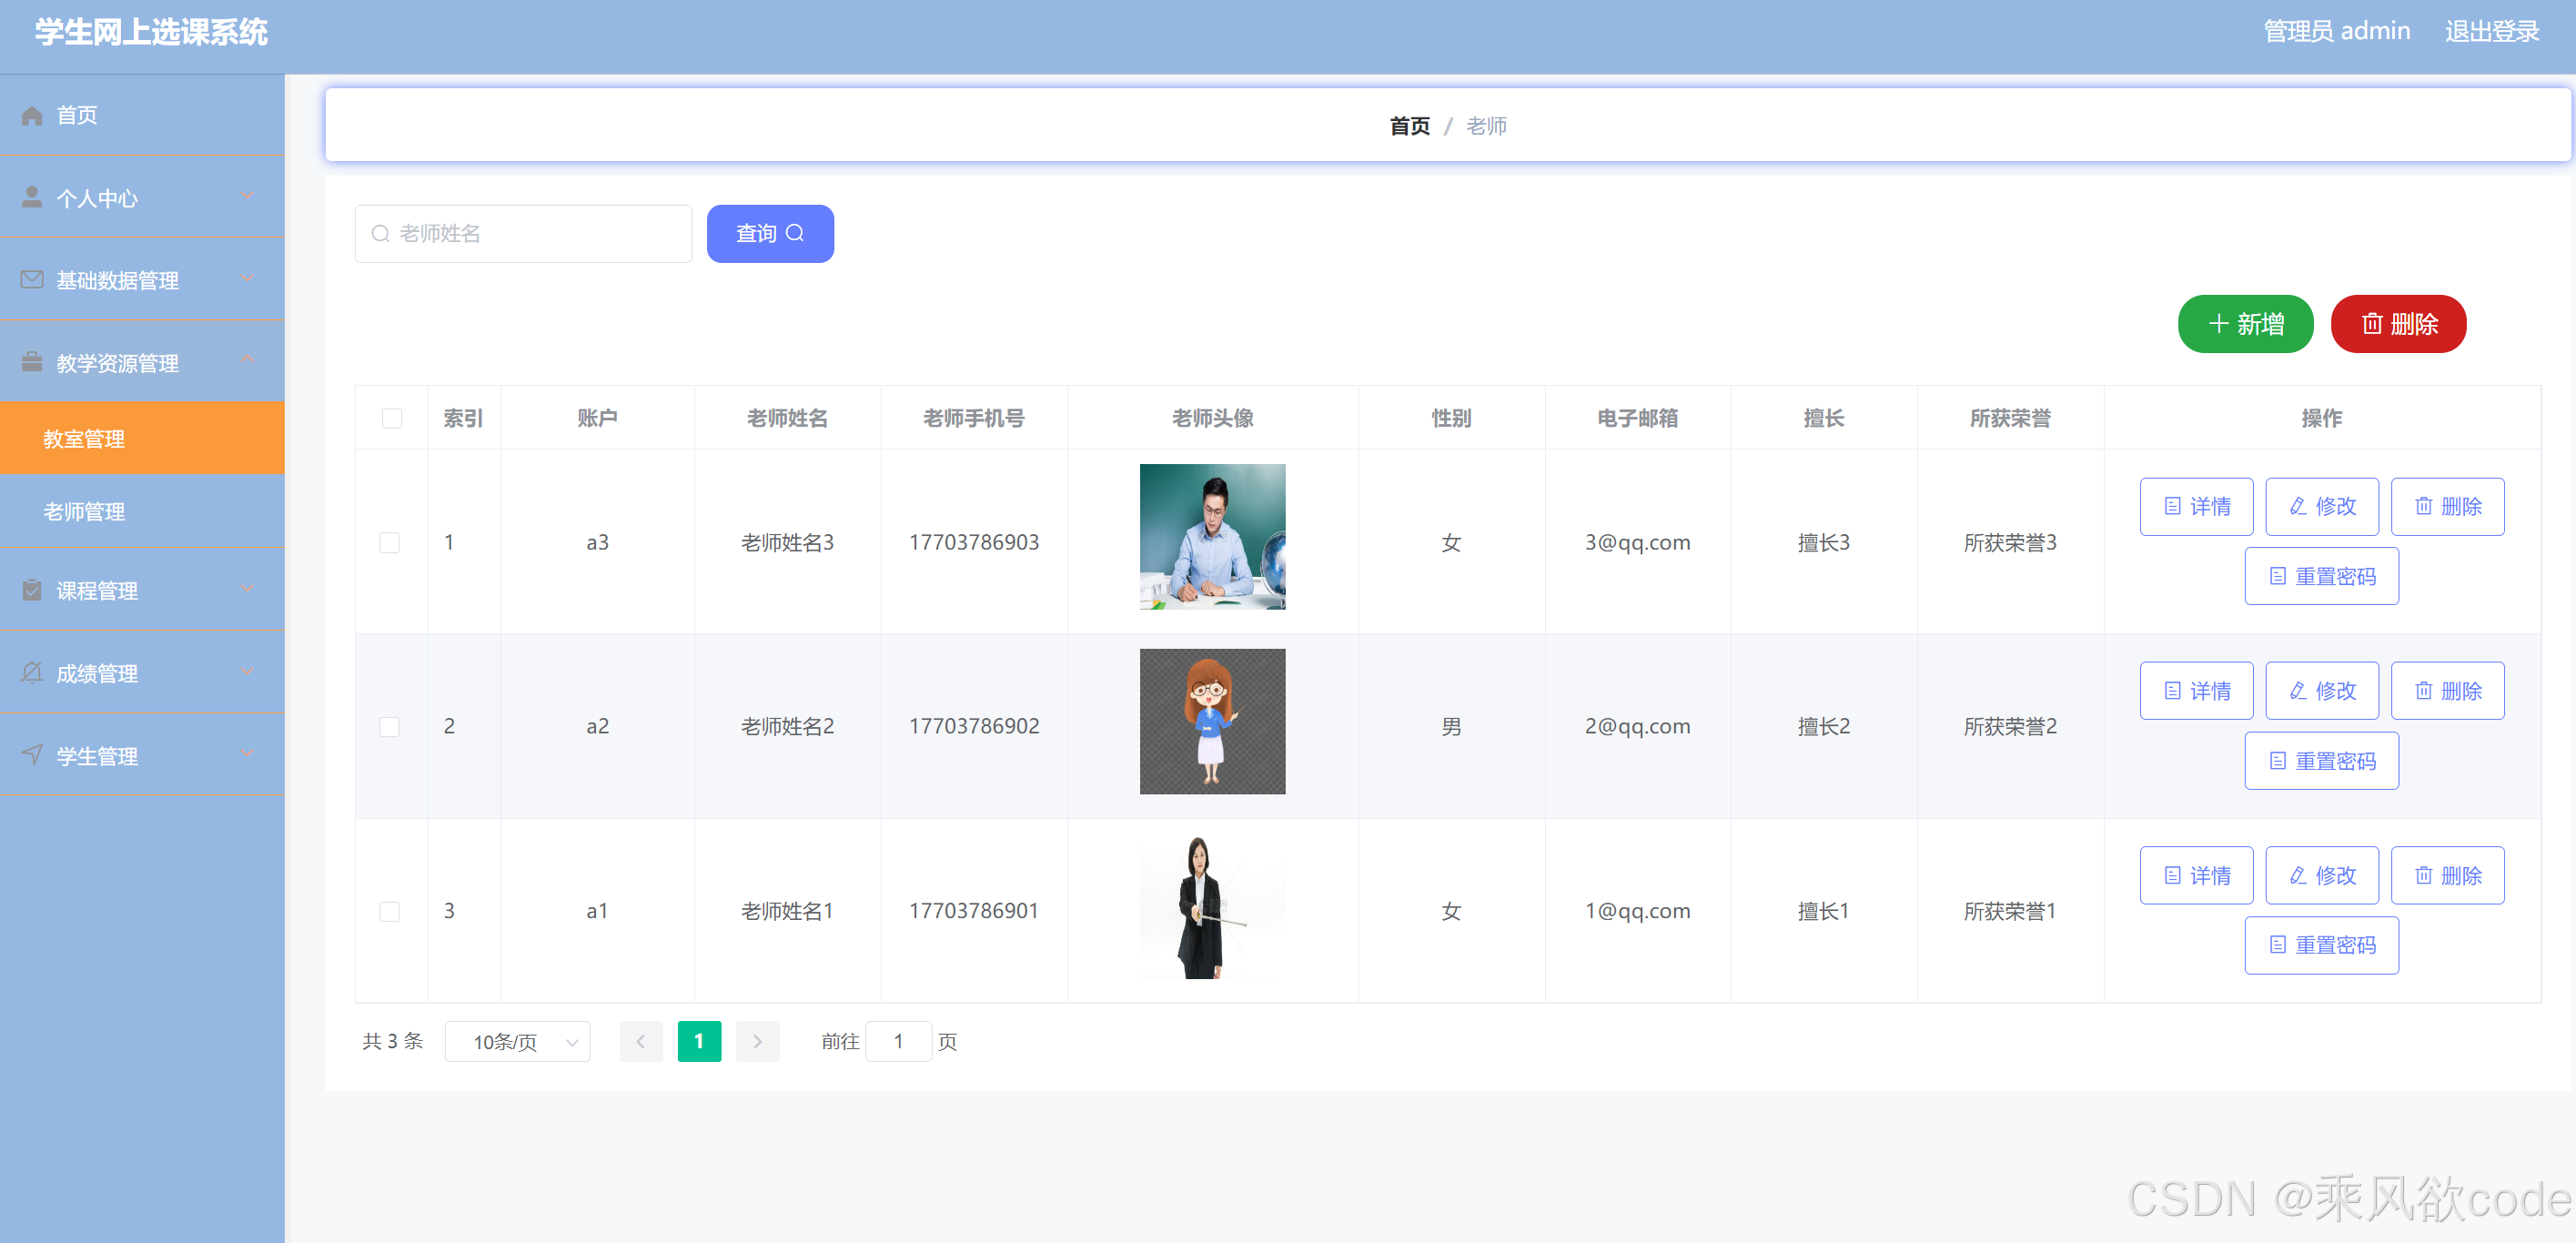Click the bell icon beside 成绩管理

pyautogui.click(x=31, y=673)
